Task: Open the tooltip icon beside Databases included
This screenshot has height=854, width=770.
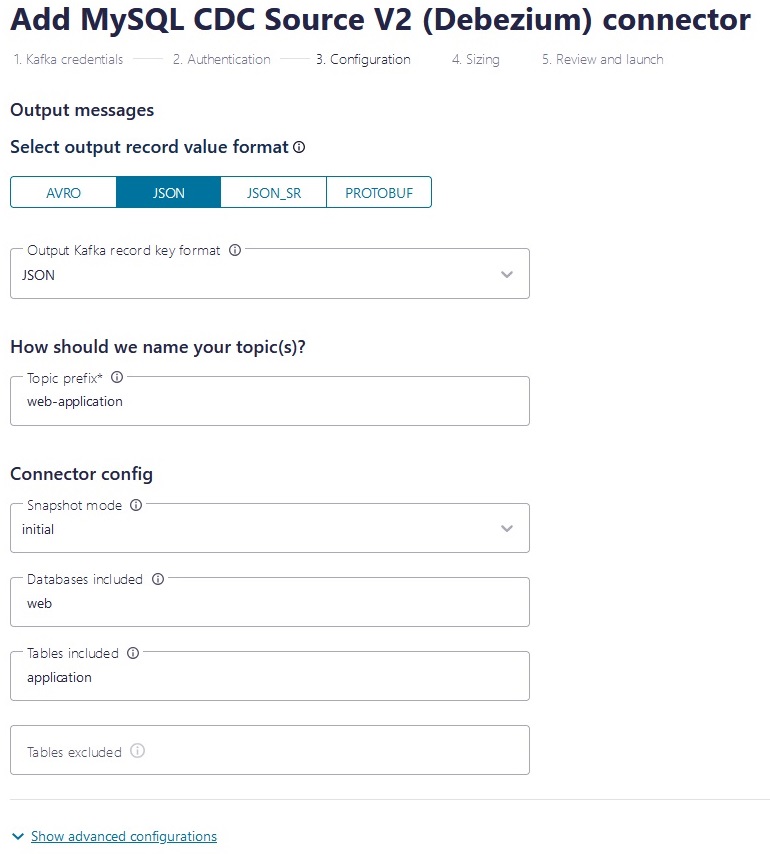Action: [x=157, y=579]
